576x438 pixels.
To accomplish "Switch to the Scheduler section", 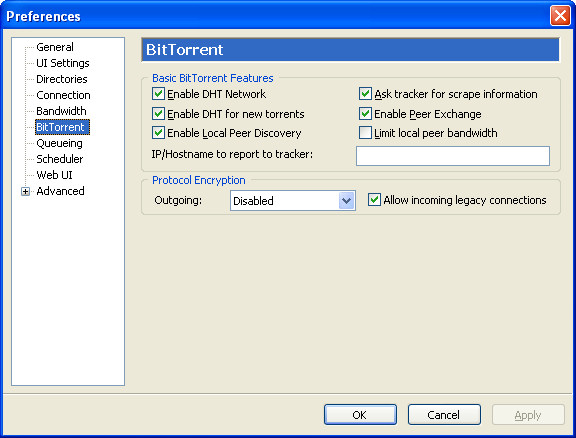I will 60,159.
